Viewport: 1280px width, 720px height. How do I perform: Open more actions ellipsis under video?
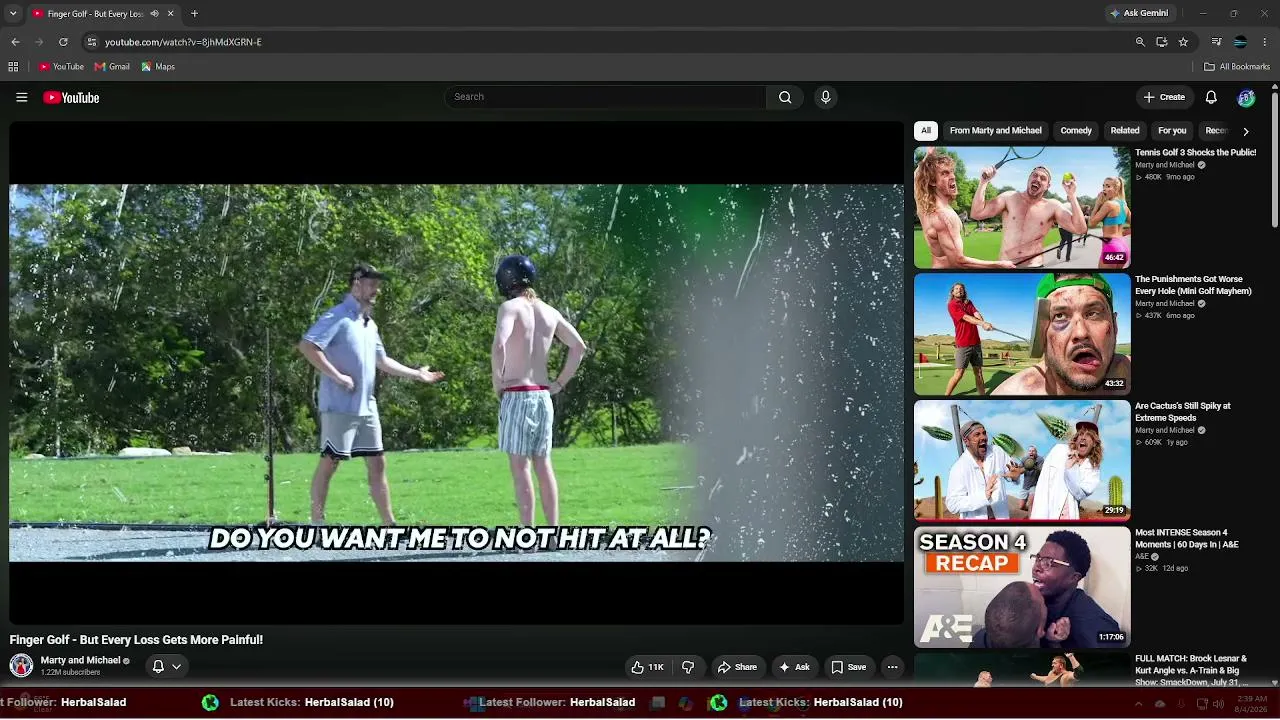tap(892, 667)
